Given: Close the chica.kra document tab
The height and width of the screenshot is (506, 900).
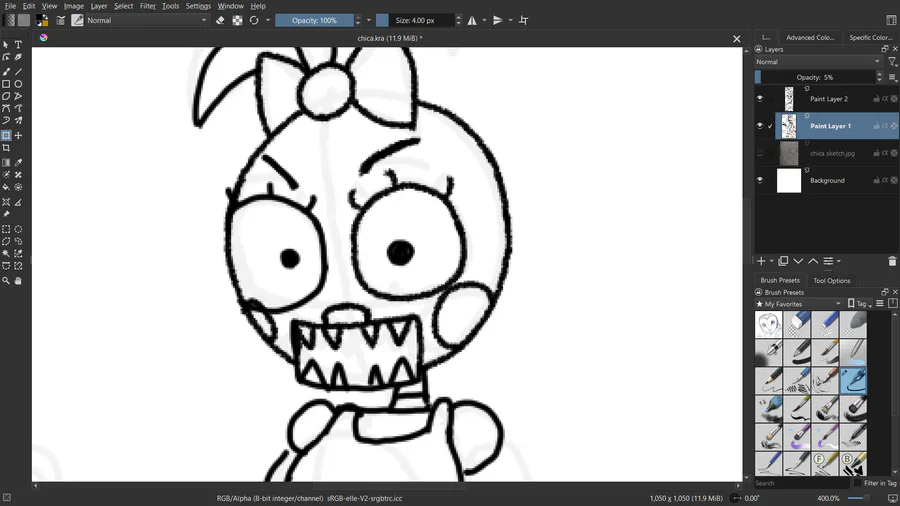Looking at the screenshot, I should pyautogui.click(x=736, y=38).
